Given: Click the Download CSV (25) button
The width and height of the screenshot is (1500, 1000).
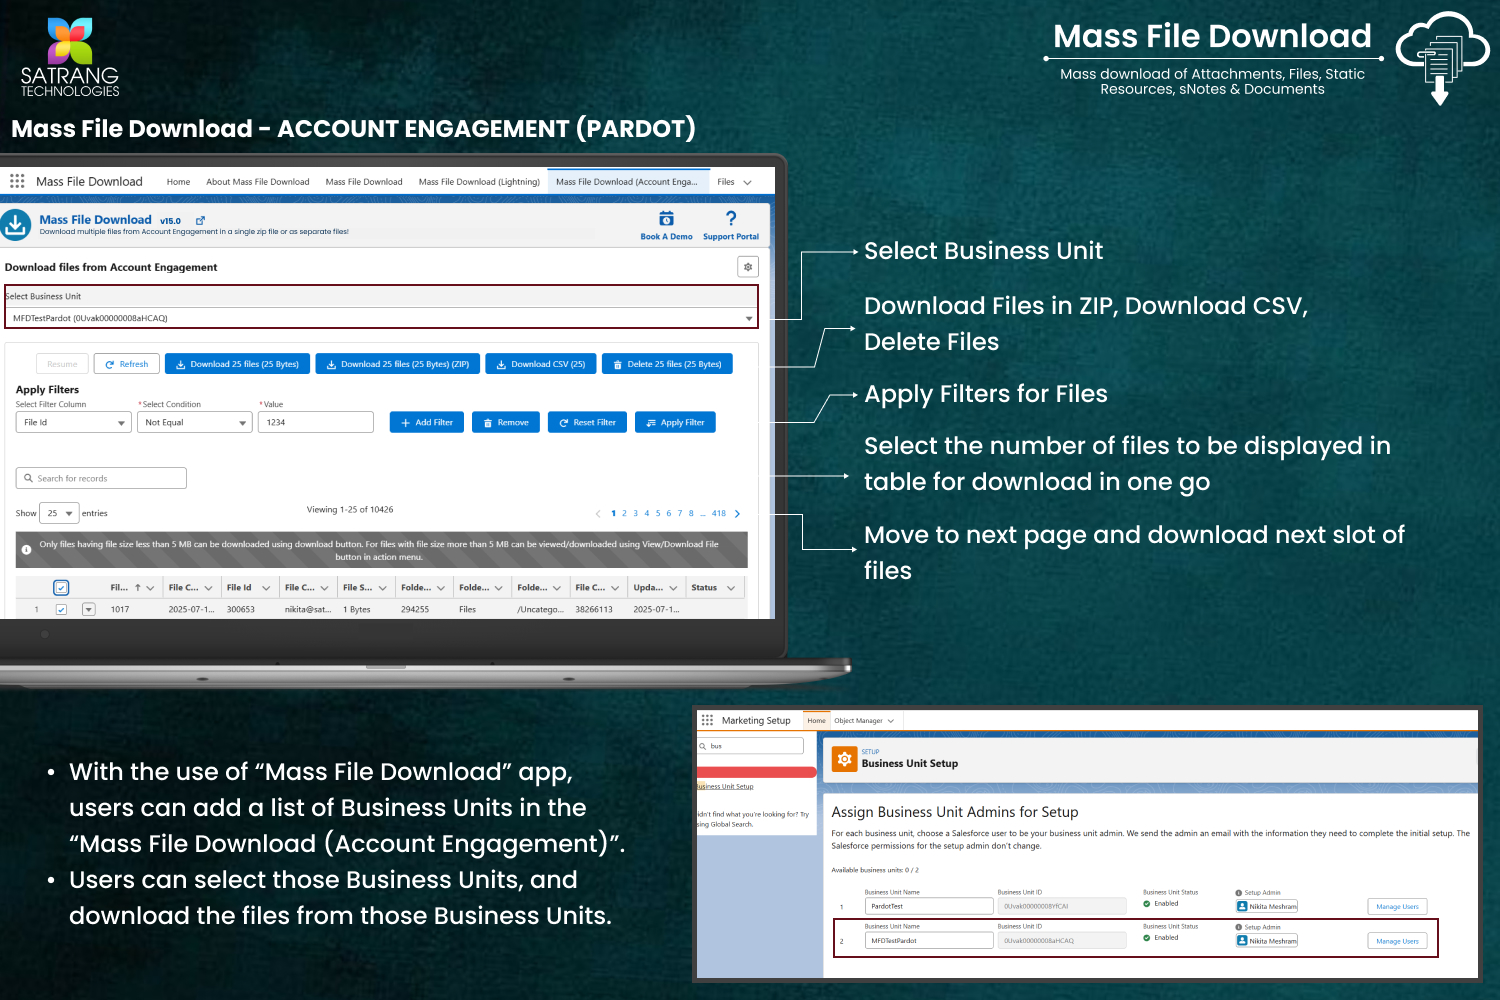Looking at the screenshot, I should 541,364.
